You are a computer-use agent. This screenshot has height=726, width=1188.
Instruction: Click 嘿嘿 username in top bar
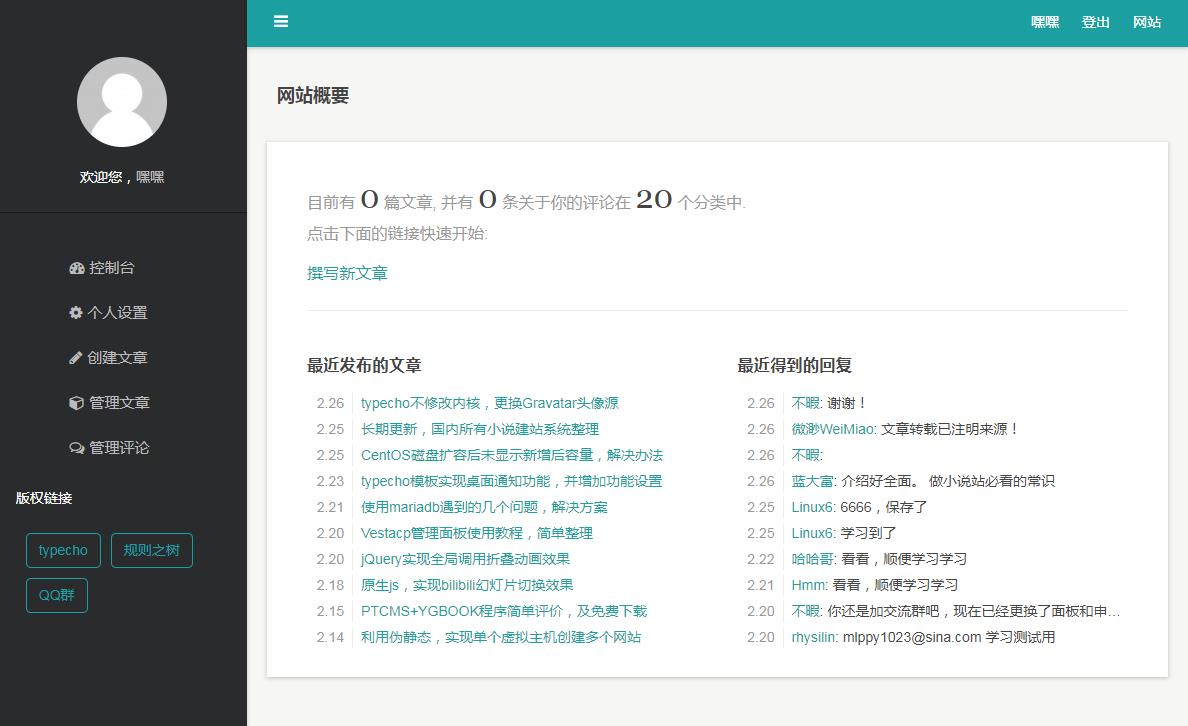(x=1045, y=22)
